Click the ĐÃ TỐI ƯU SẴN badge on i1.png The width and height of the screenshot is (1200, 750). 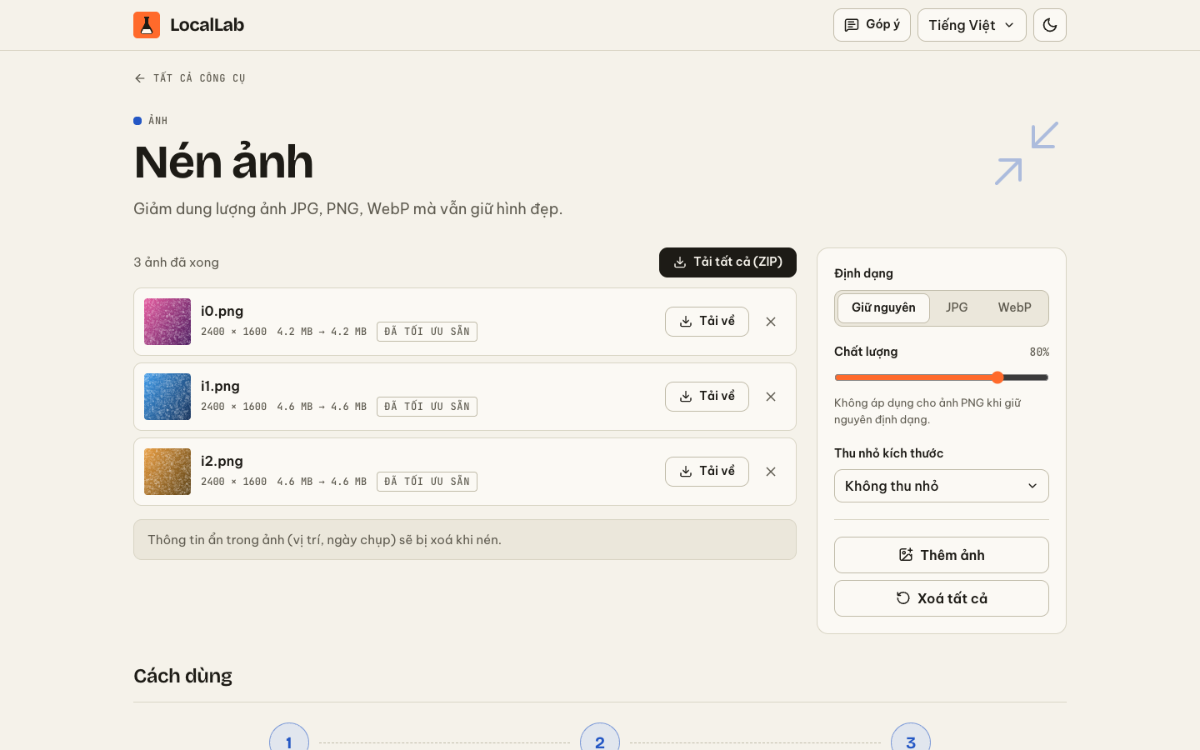coord(427,407)
